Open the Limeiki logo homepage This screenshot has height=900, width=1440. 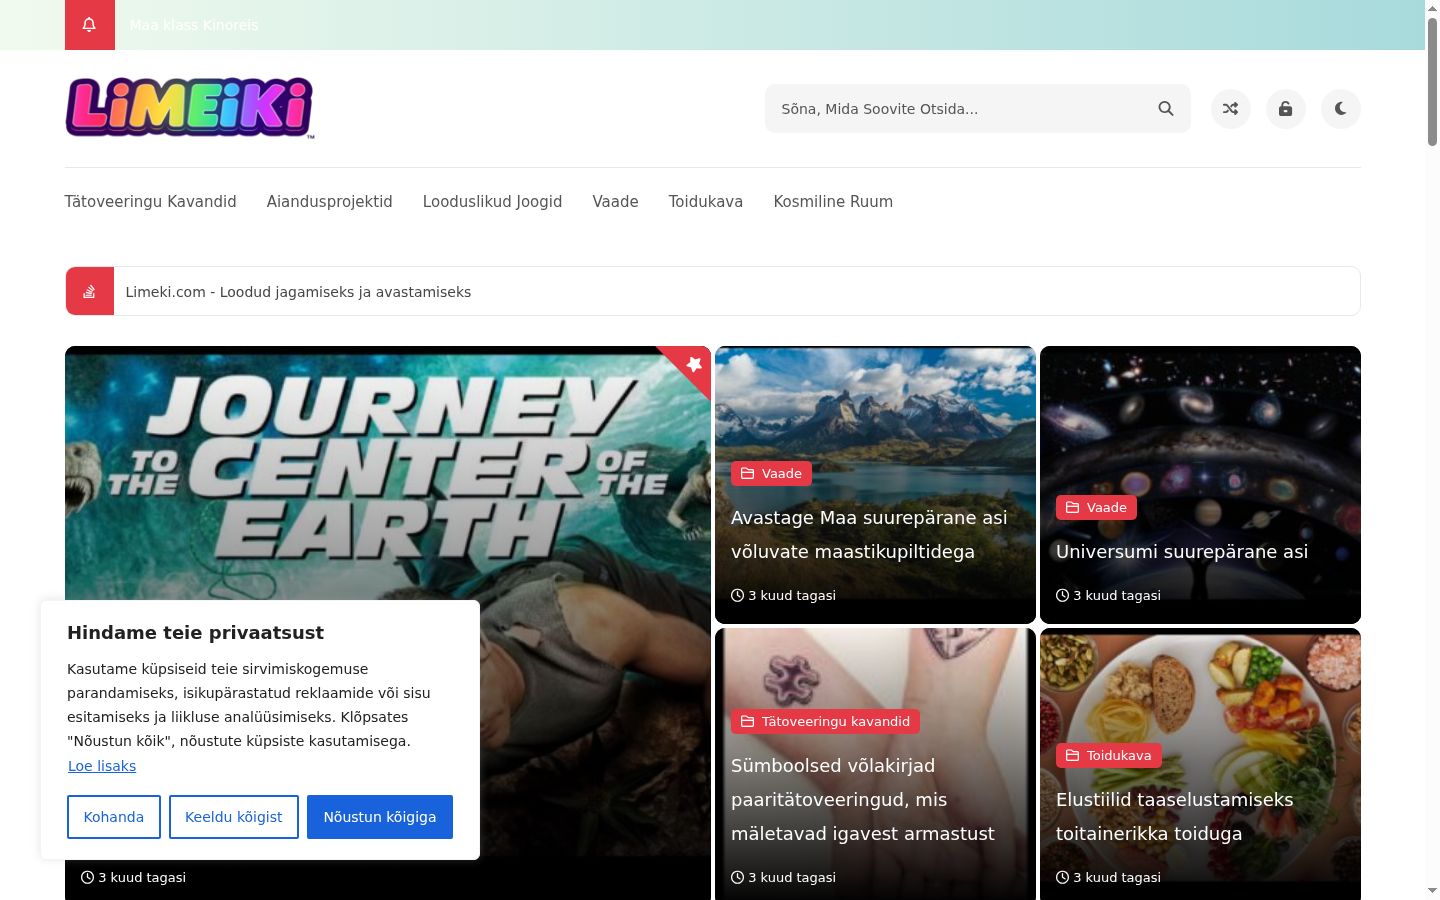coord(190,108)
